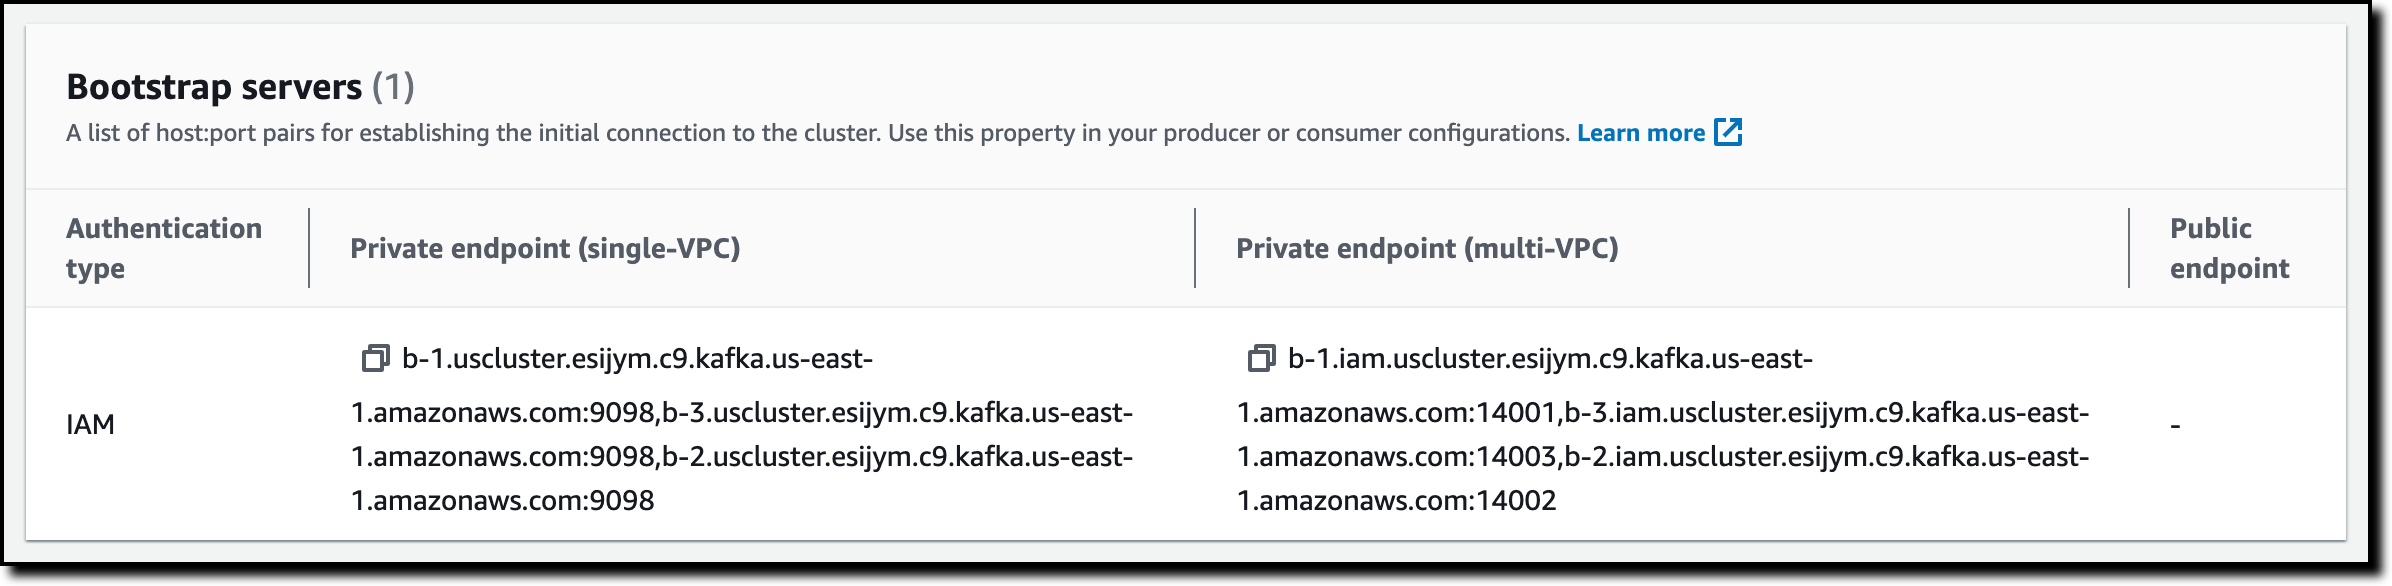Select the IAM authentication type cell

(90, 424)
